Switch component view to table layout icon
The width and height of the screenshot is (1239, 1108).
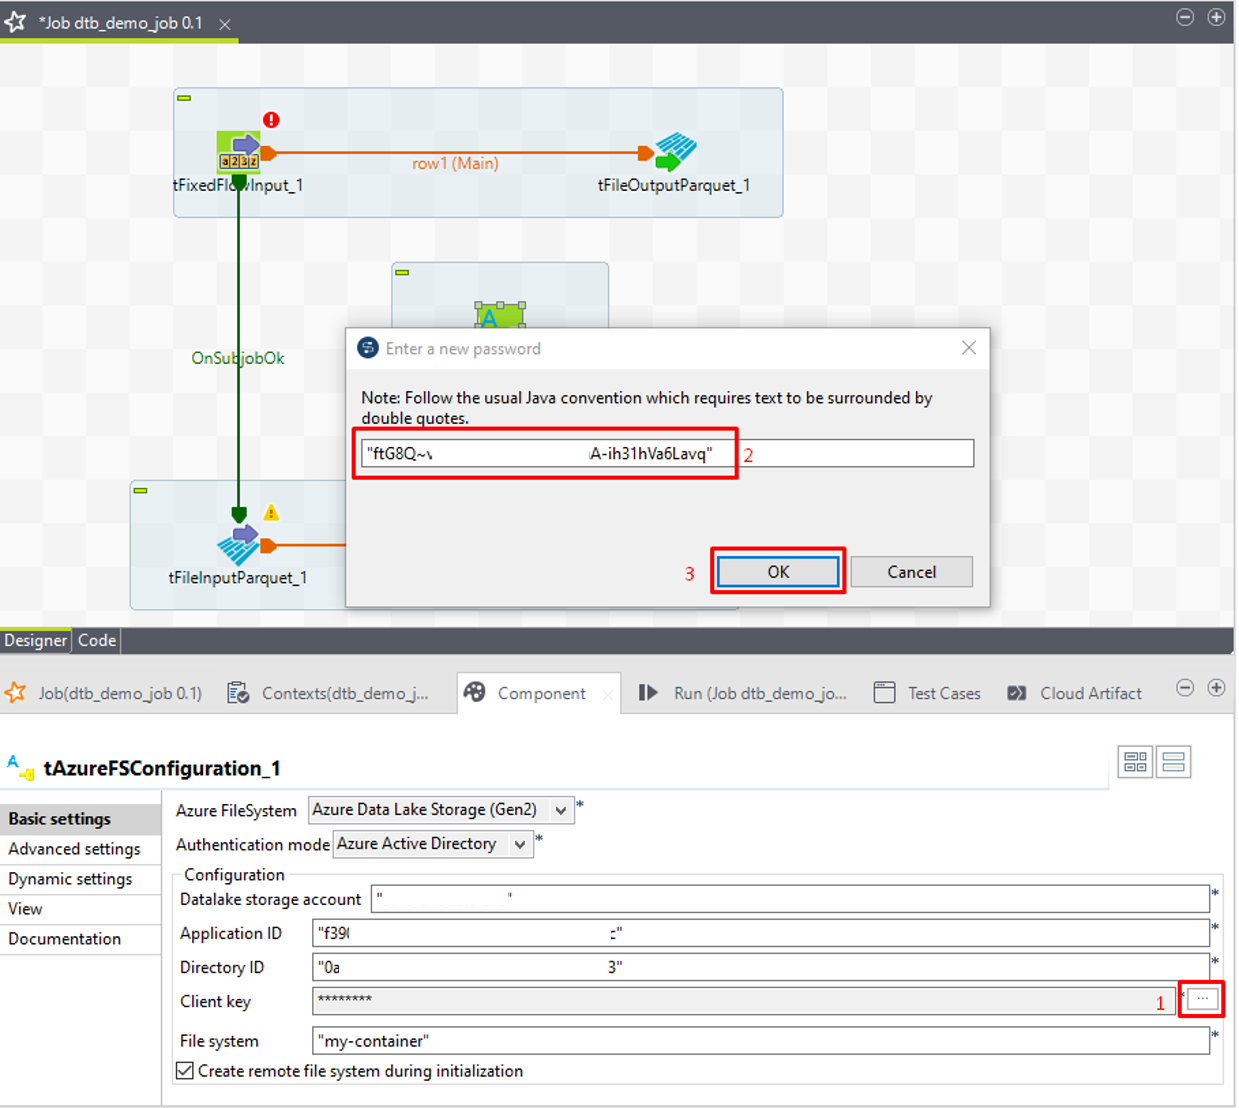click(1135, 762)
